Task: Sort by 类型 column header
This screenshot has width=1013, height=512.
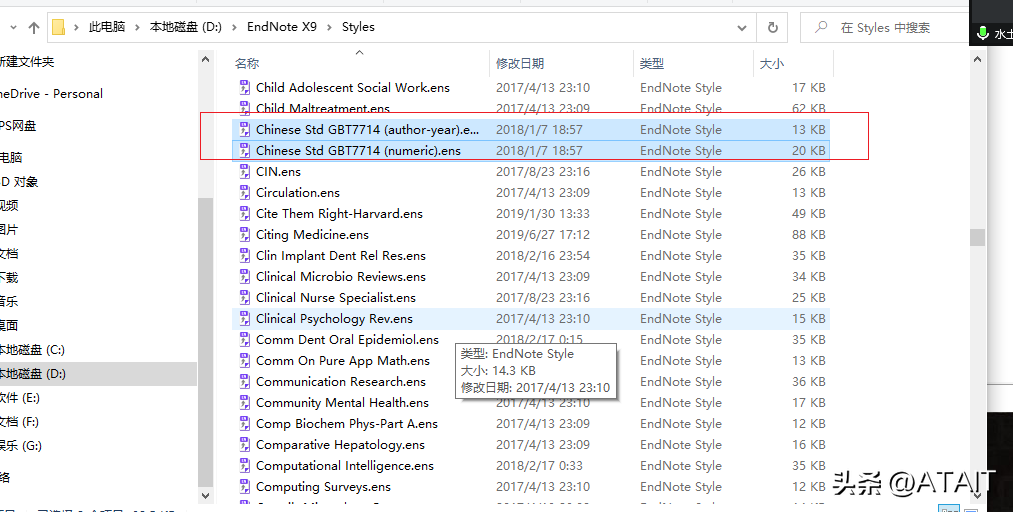Action: tap(651, 63)
